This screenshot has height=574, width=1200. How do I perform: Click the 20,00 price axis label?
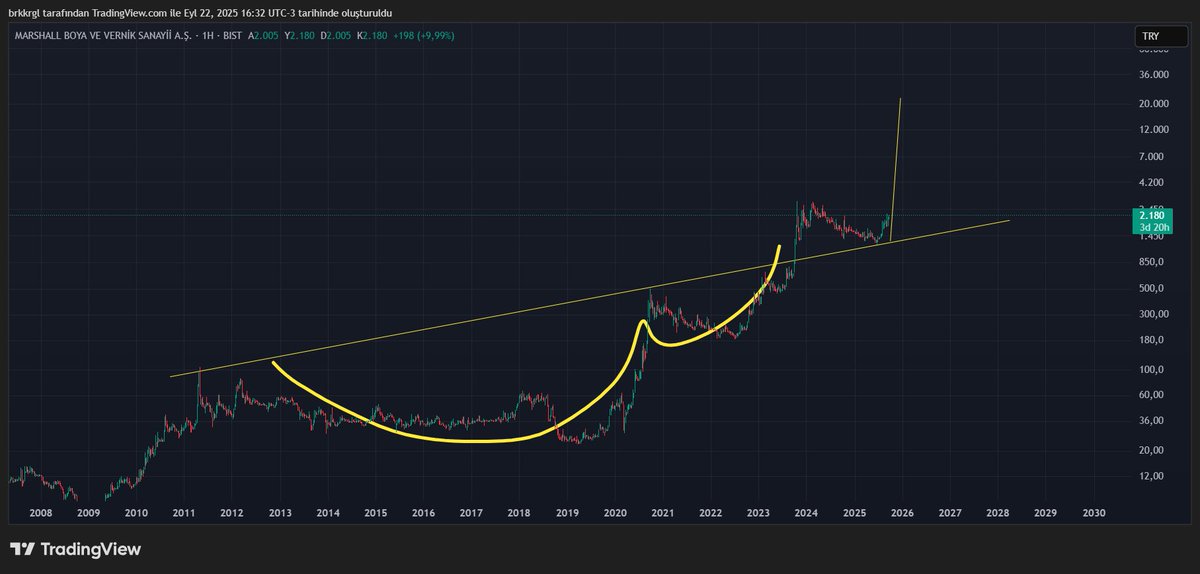coord(1153,450)
